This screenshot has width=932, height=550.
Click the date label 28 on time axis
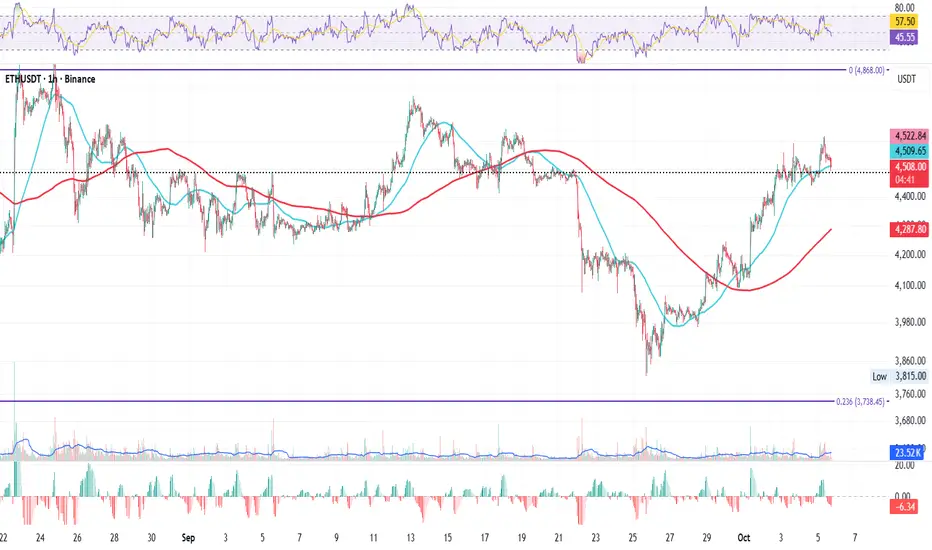(x=114, y=538)
